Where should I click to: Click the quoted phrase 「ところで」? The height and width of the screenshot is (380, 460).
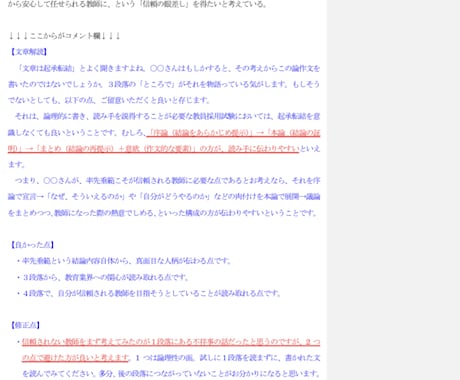pos(158,84)
